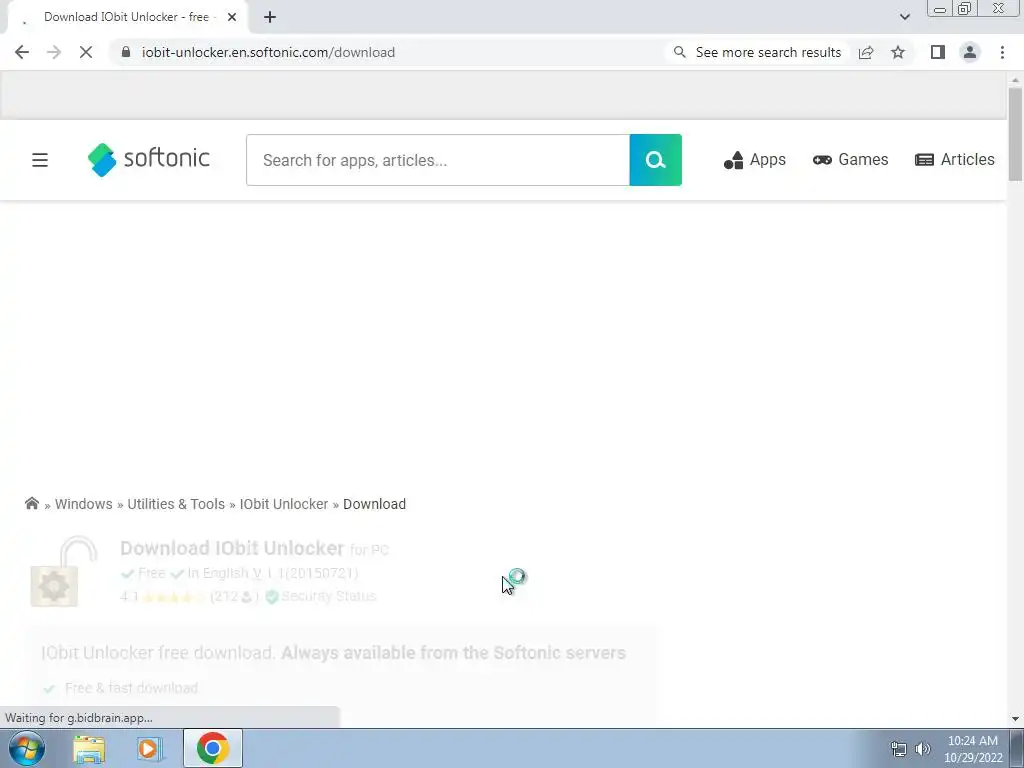Screen dimensions: 1024x768
Task: Focus the Search for apps, articles field
Action: click(438, 160)
